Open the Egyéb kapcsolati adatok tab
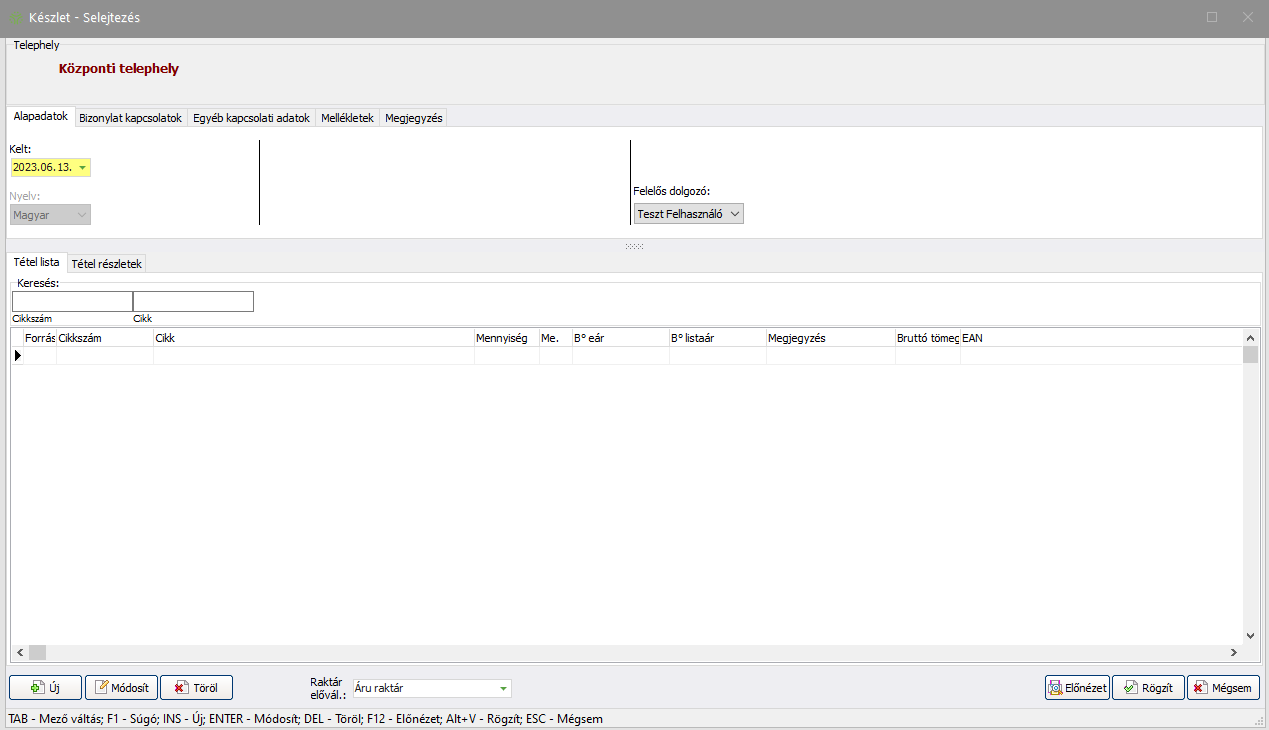 [251, 118]
